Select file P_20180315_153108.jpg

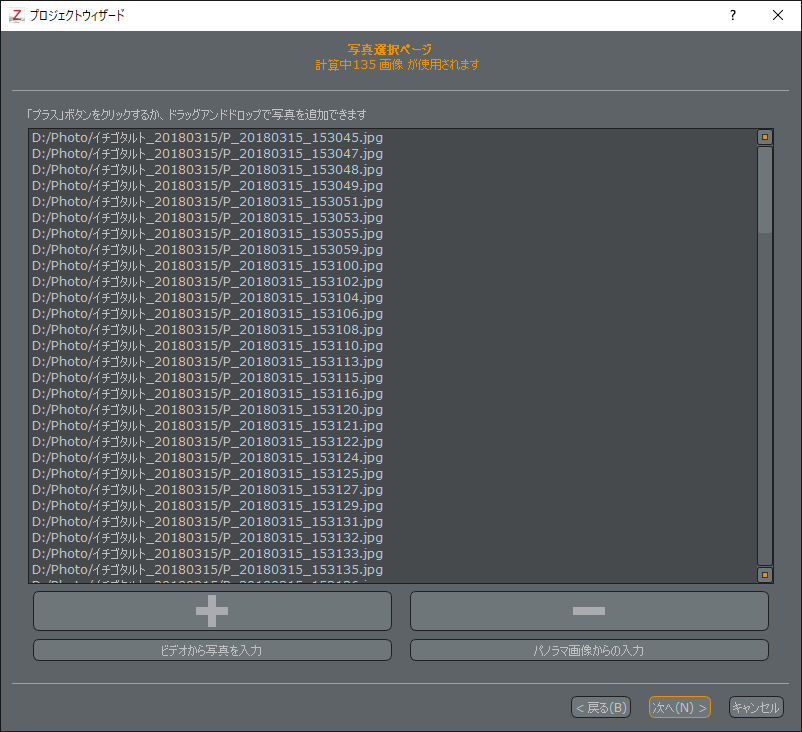tap(393, 329)
